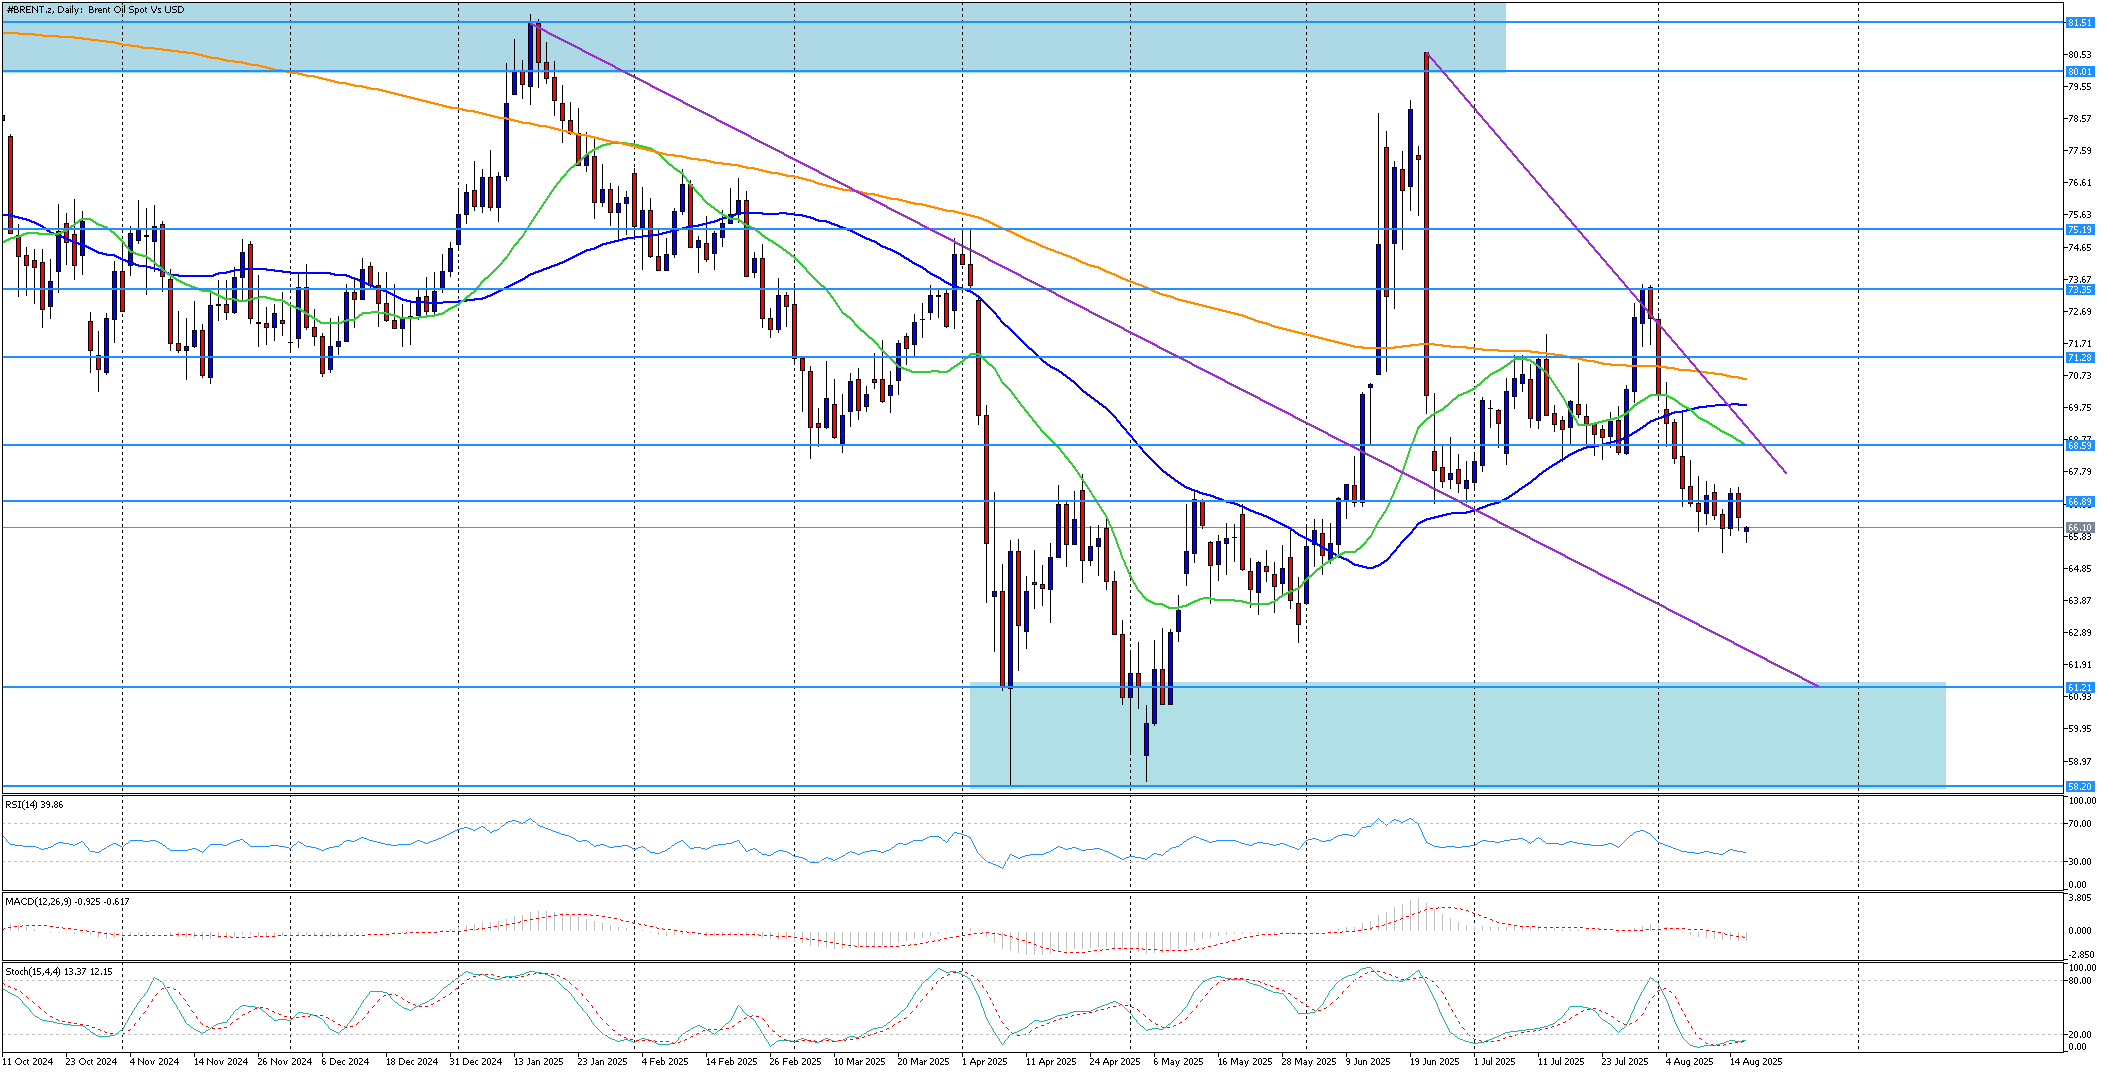Click the 70.73 price axis label
The height and width of the screenshot is (1073, 2106).
pos(2079,375)
